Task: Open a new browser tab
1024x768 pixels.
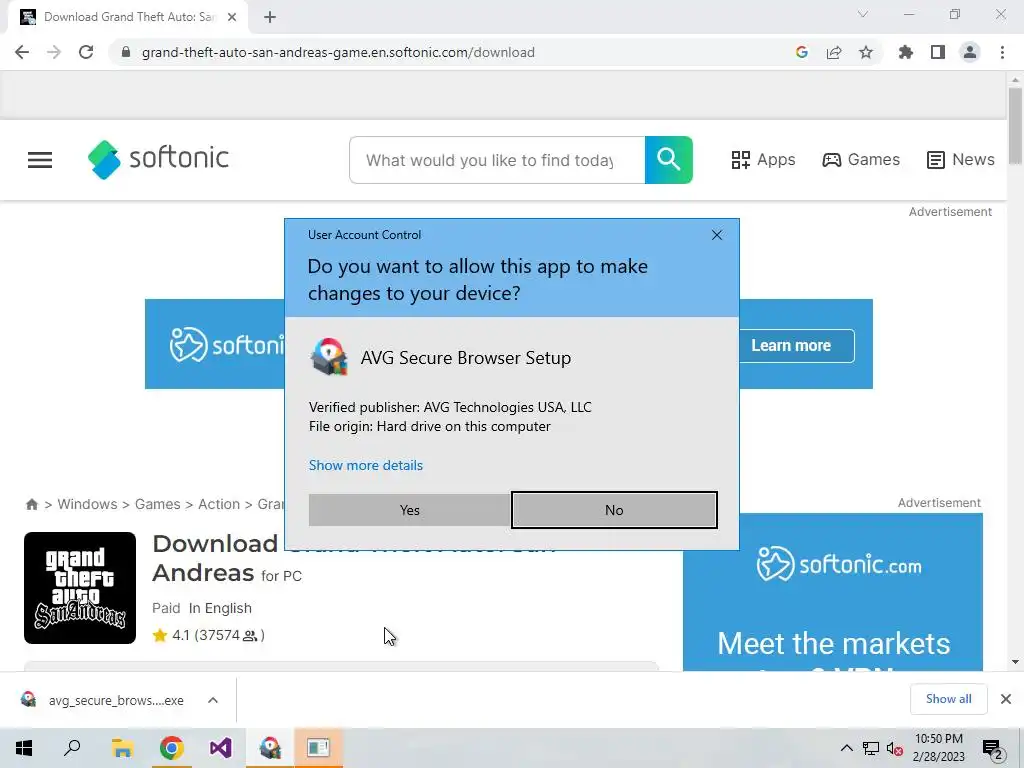Action: coord(270,17)
